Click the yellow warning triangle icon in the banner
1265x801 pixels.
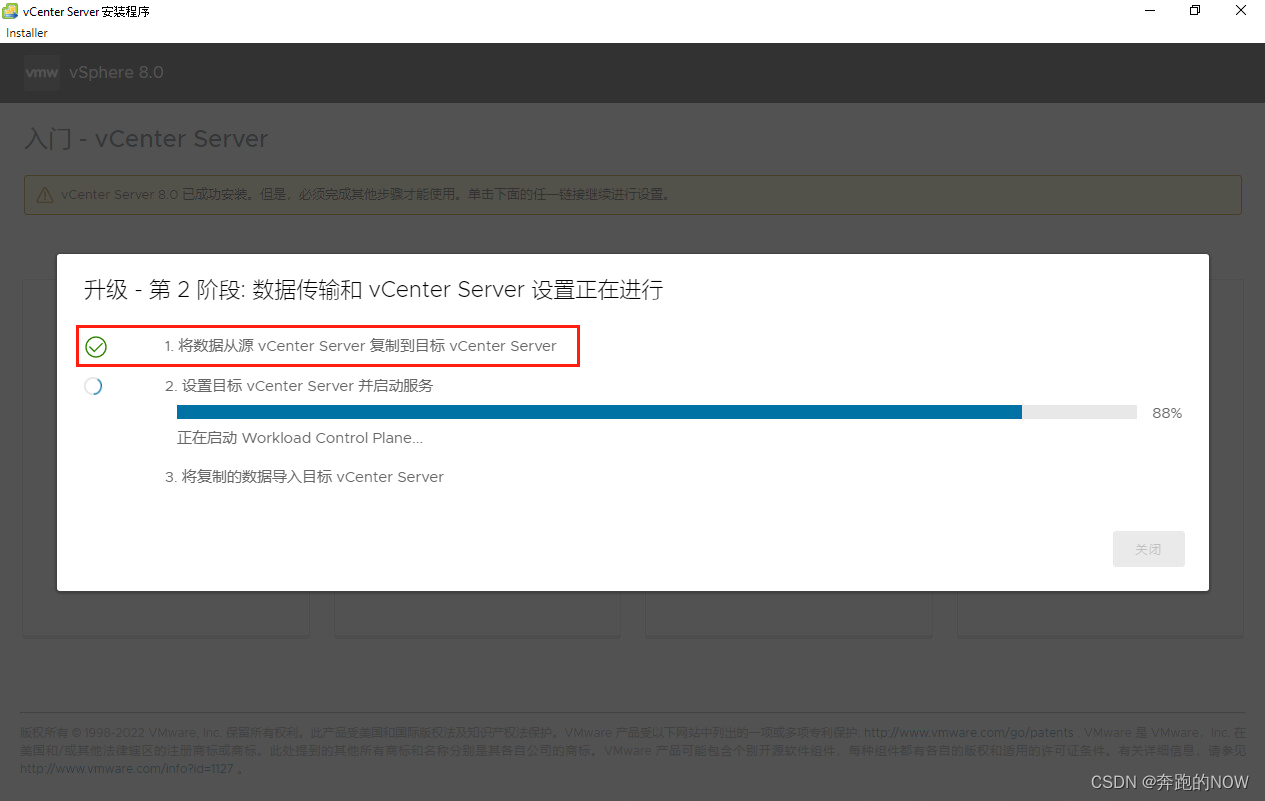point(44,195)
